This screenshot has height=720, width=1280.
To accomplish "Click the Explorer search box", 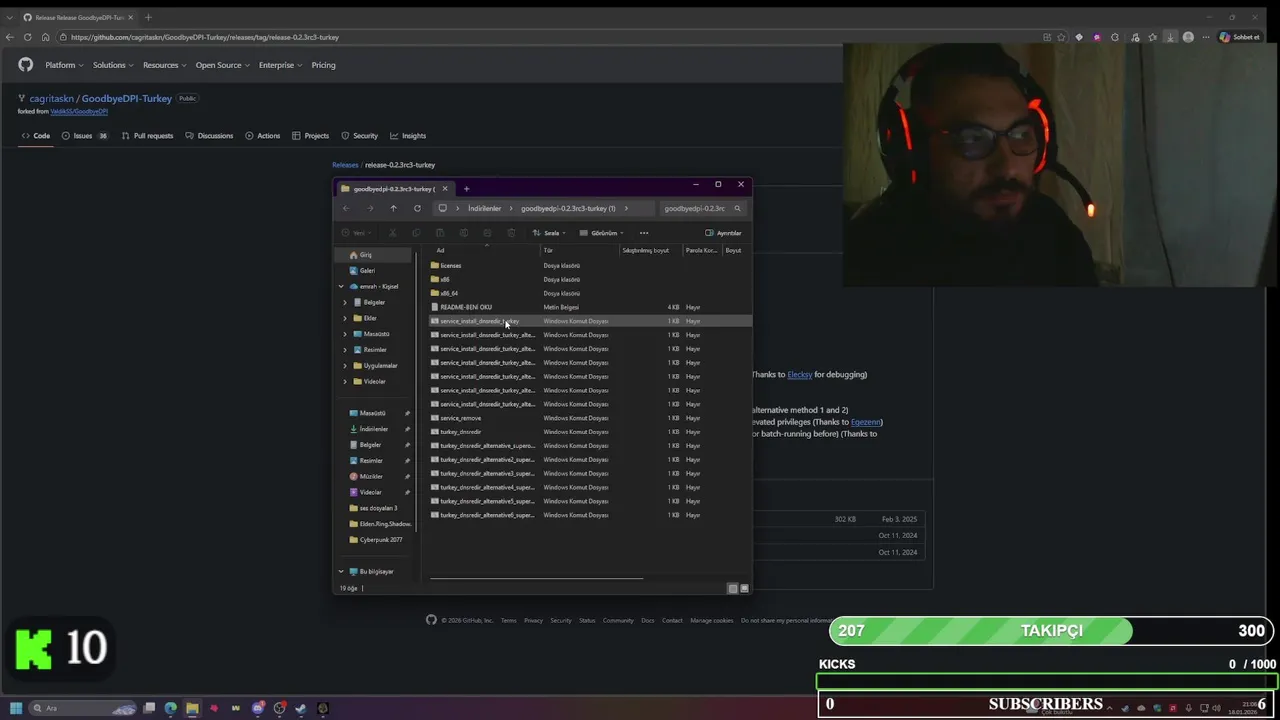I will pyautogui.click(x=701, y=208).
